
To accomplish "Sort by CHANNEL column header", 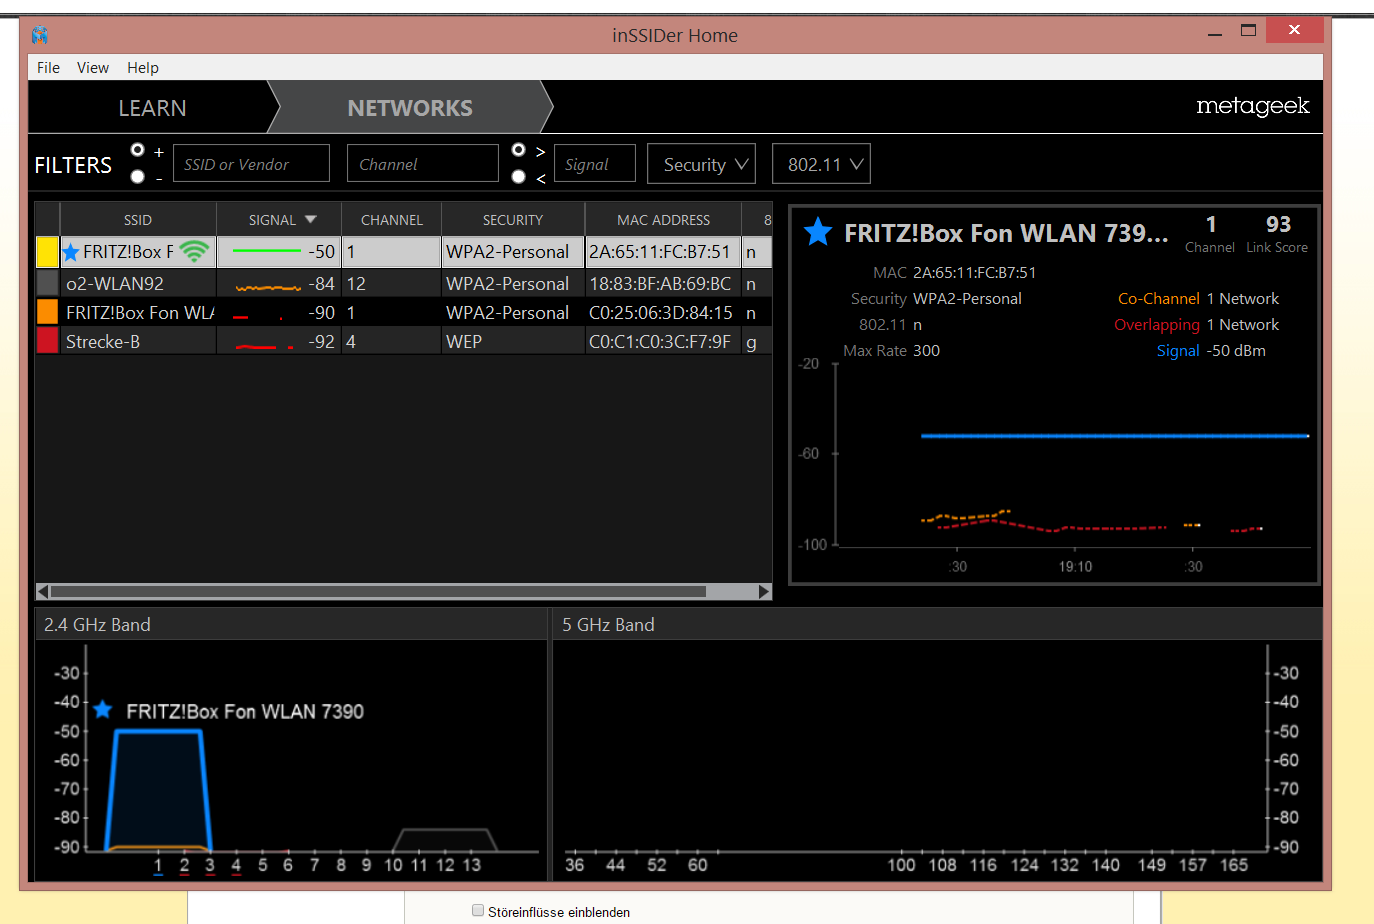I will (x=392, y=220).
